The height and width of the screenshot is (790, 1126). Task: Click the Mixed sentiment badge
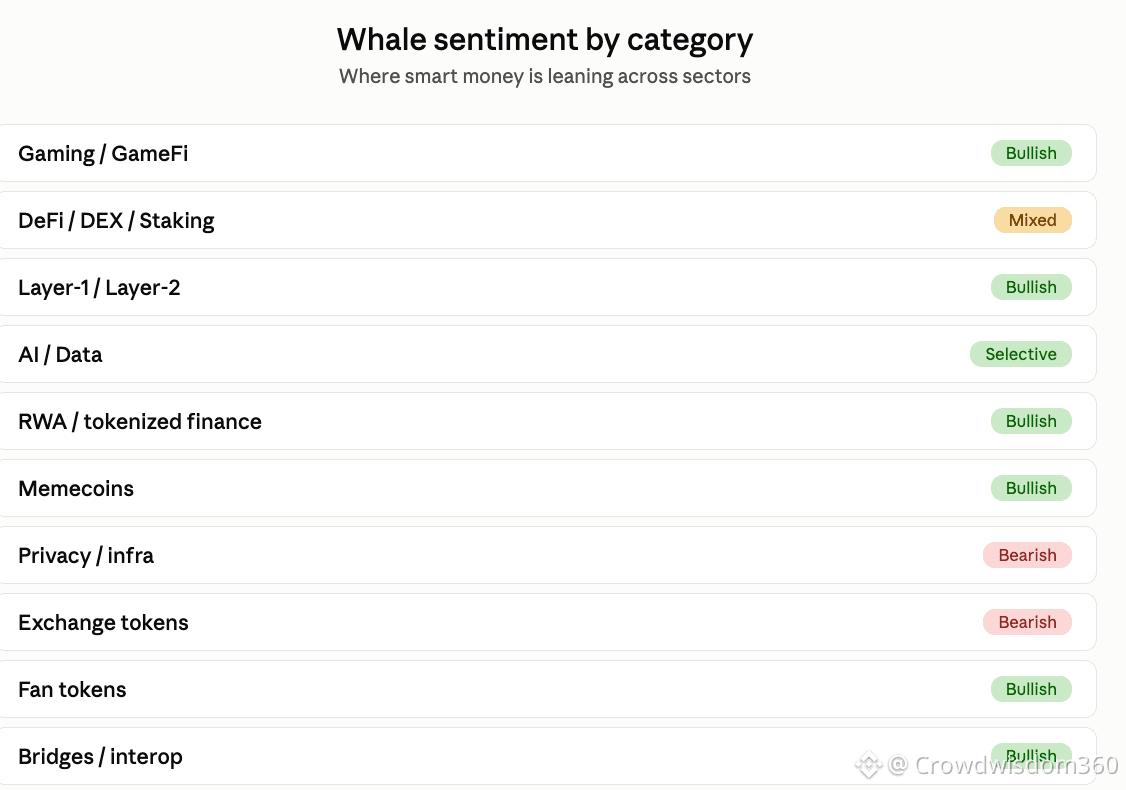click(x=1033, y=220)
